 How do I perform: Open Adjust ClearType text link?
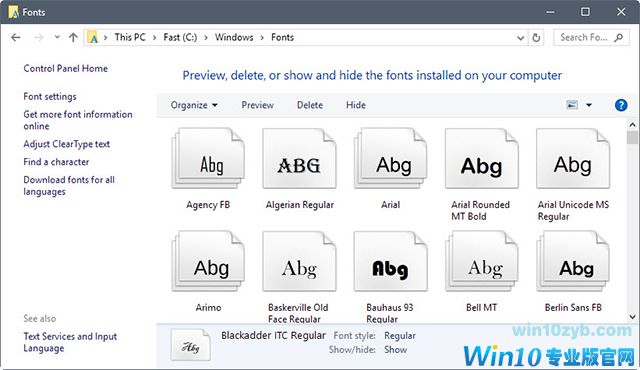tap(67, 144)
